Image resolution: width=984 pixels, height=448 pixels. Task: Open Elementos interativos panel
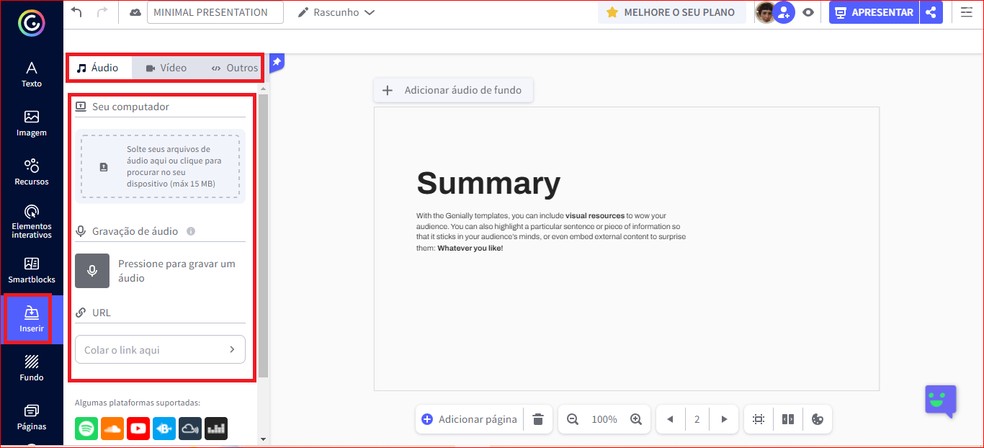(31, 221)
